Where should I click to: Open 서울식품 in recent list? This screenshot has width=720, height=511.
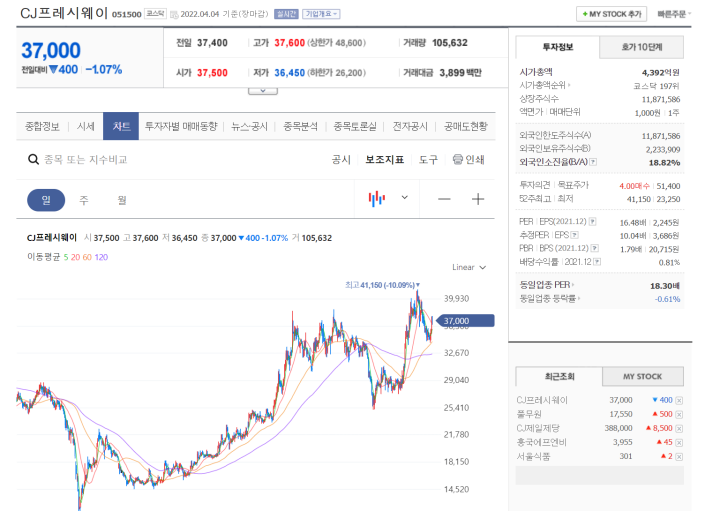[x=533, y=457]
